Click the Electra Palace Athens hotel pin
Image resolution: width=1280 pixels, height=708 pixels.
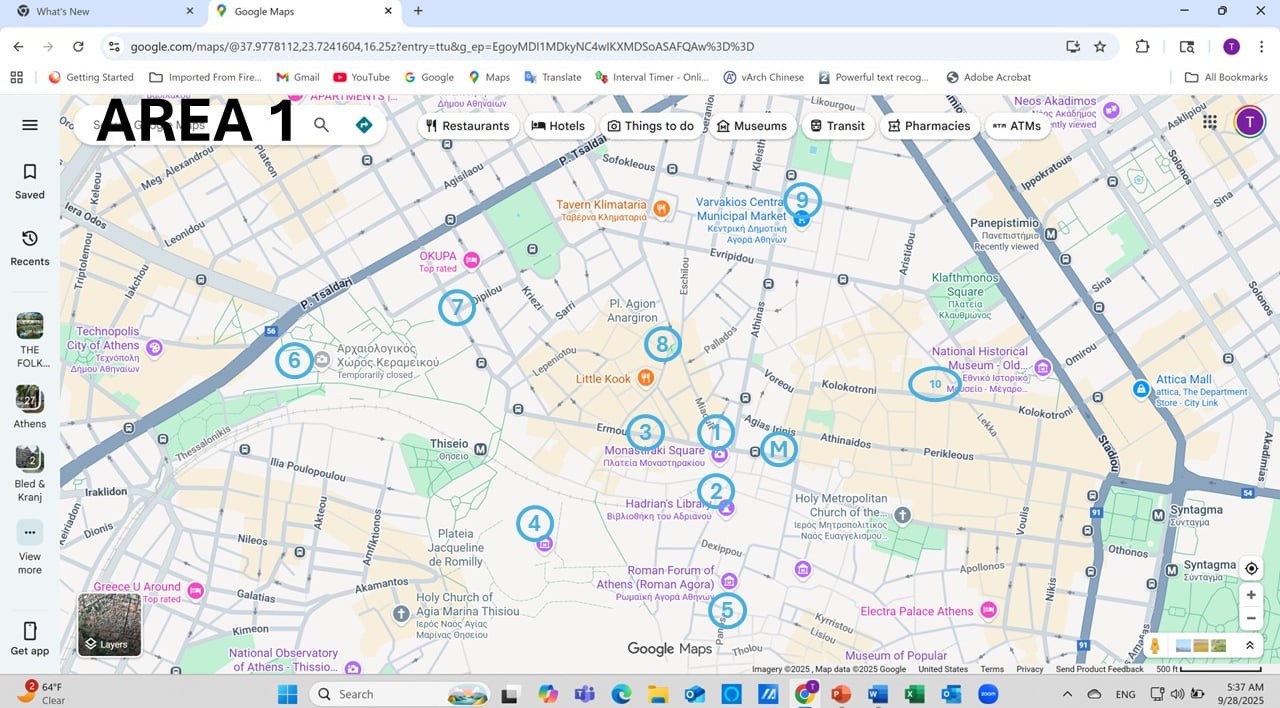click(989, 610)
